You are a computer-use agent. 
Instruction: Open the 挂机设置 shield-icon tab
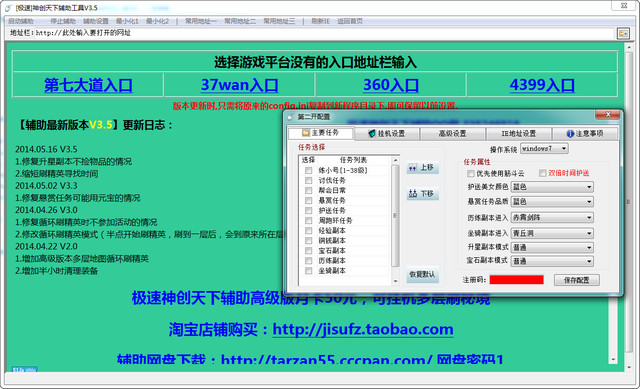(387, 133)
